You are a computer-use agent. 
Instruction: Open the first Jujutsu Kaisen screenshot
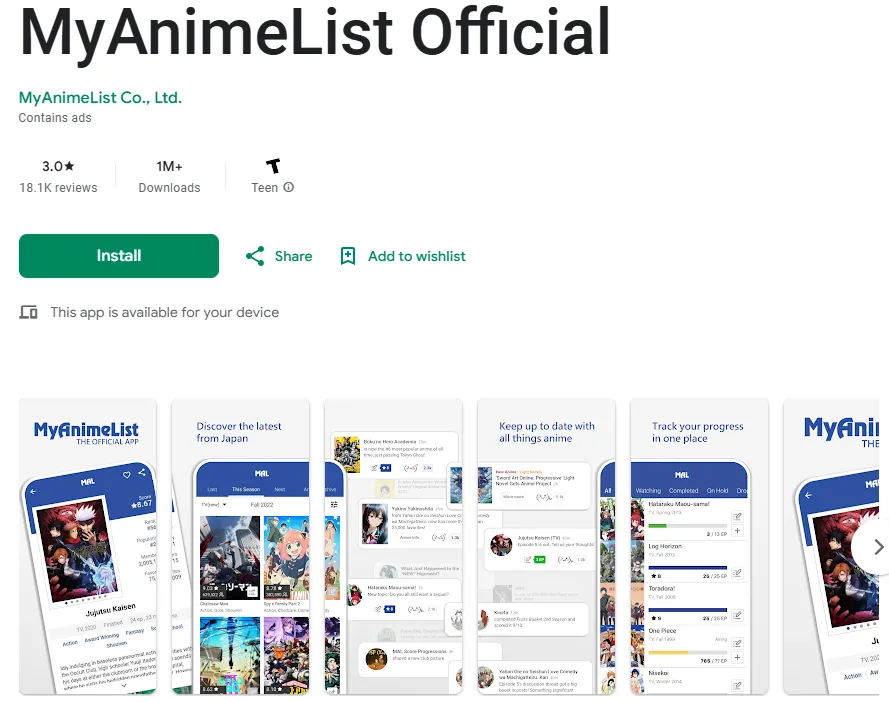coord(88,546)
